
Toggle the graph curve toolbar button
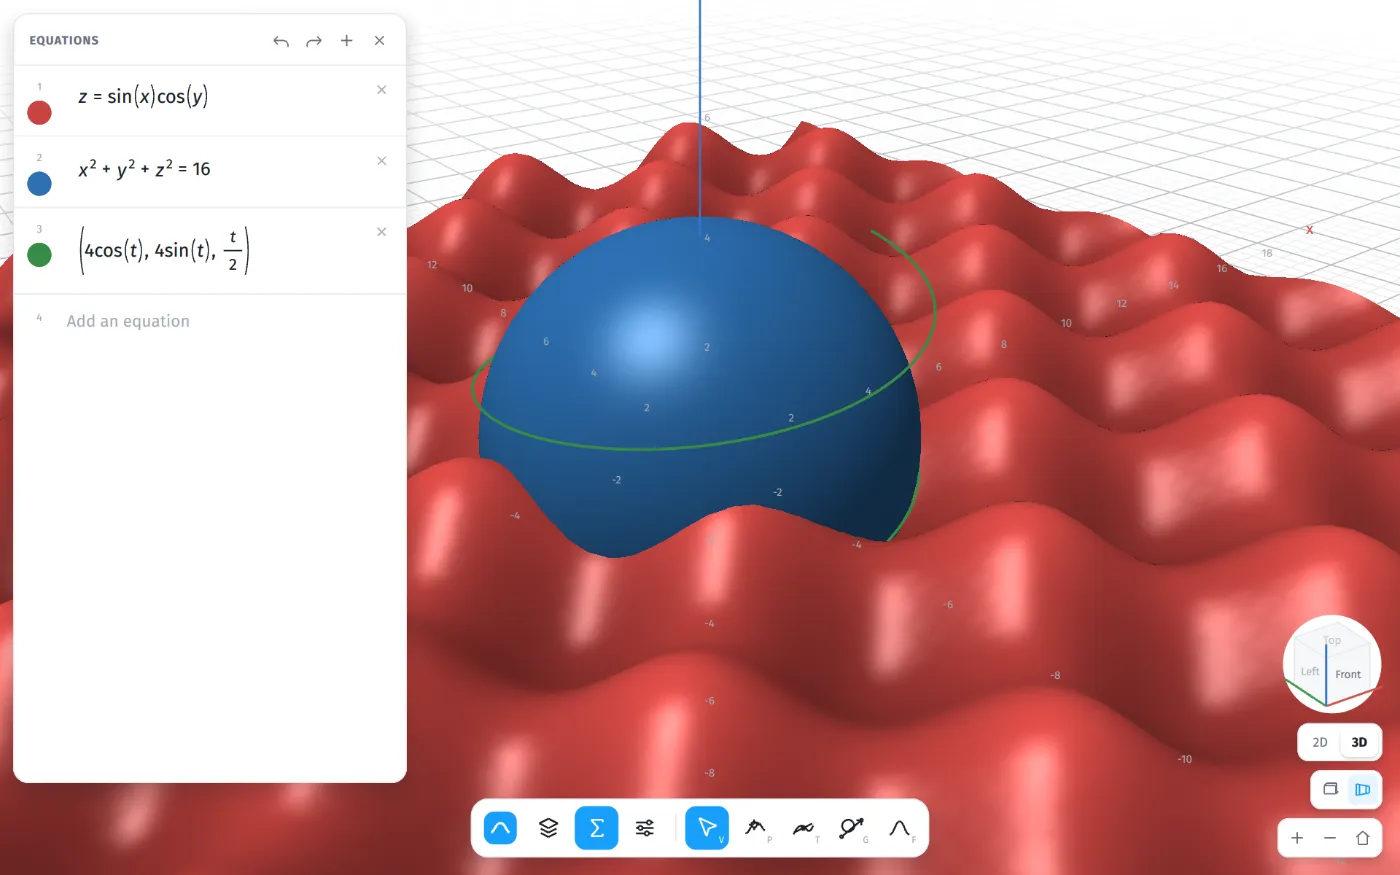coord(500,828)
